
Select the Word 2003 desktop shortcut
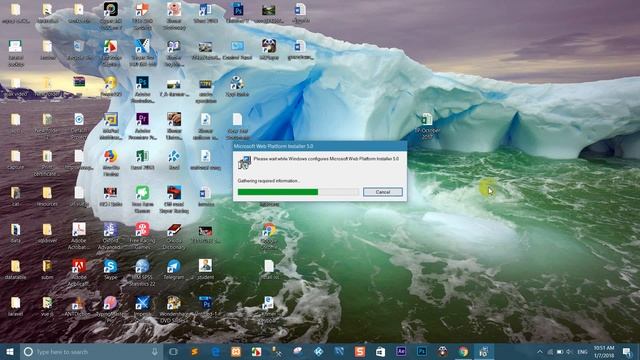[206, 13]
